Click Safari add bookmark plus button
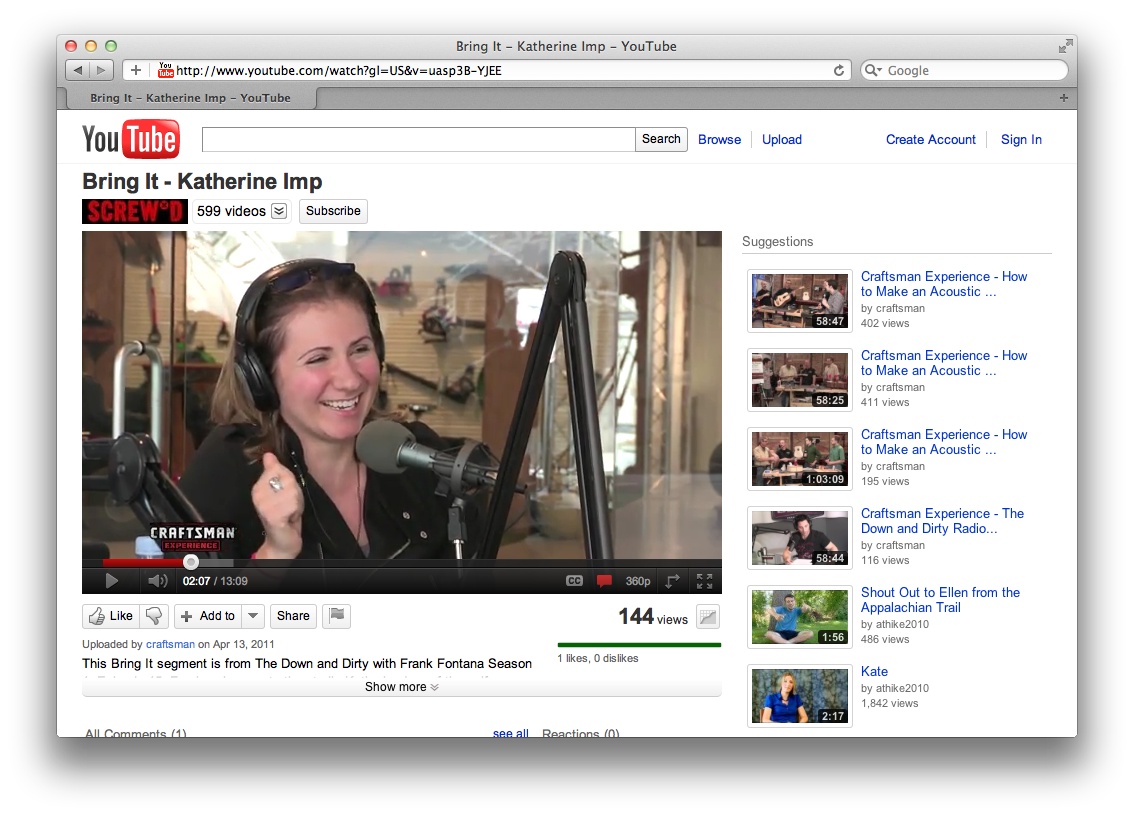Image resolution: width=1134 pixels, height=816 pixels. click(x=135, y=70)
